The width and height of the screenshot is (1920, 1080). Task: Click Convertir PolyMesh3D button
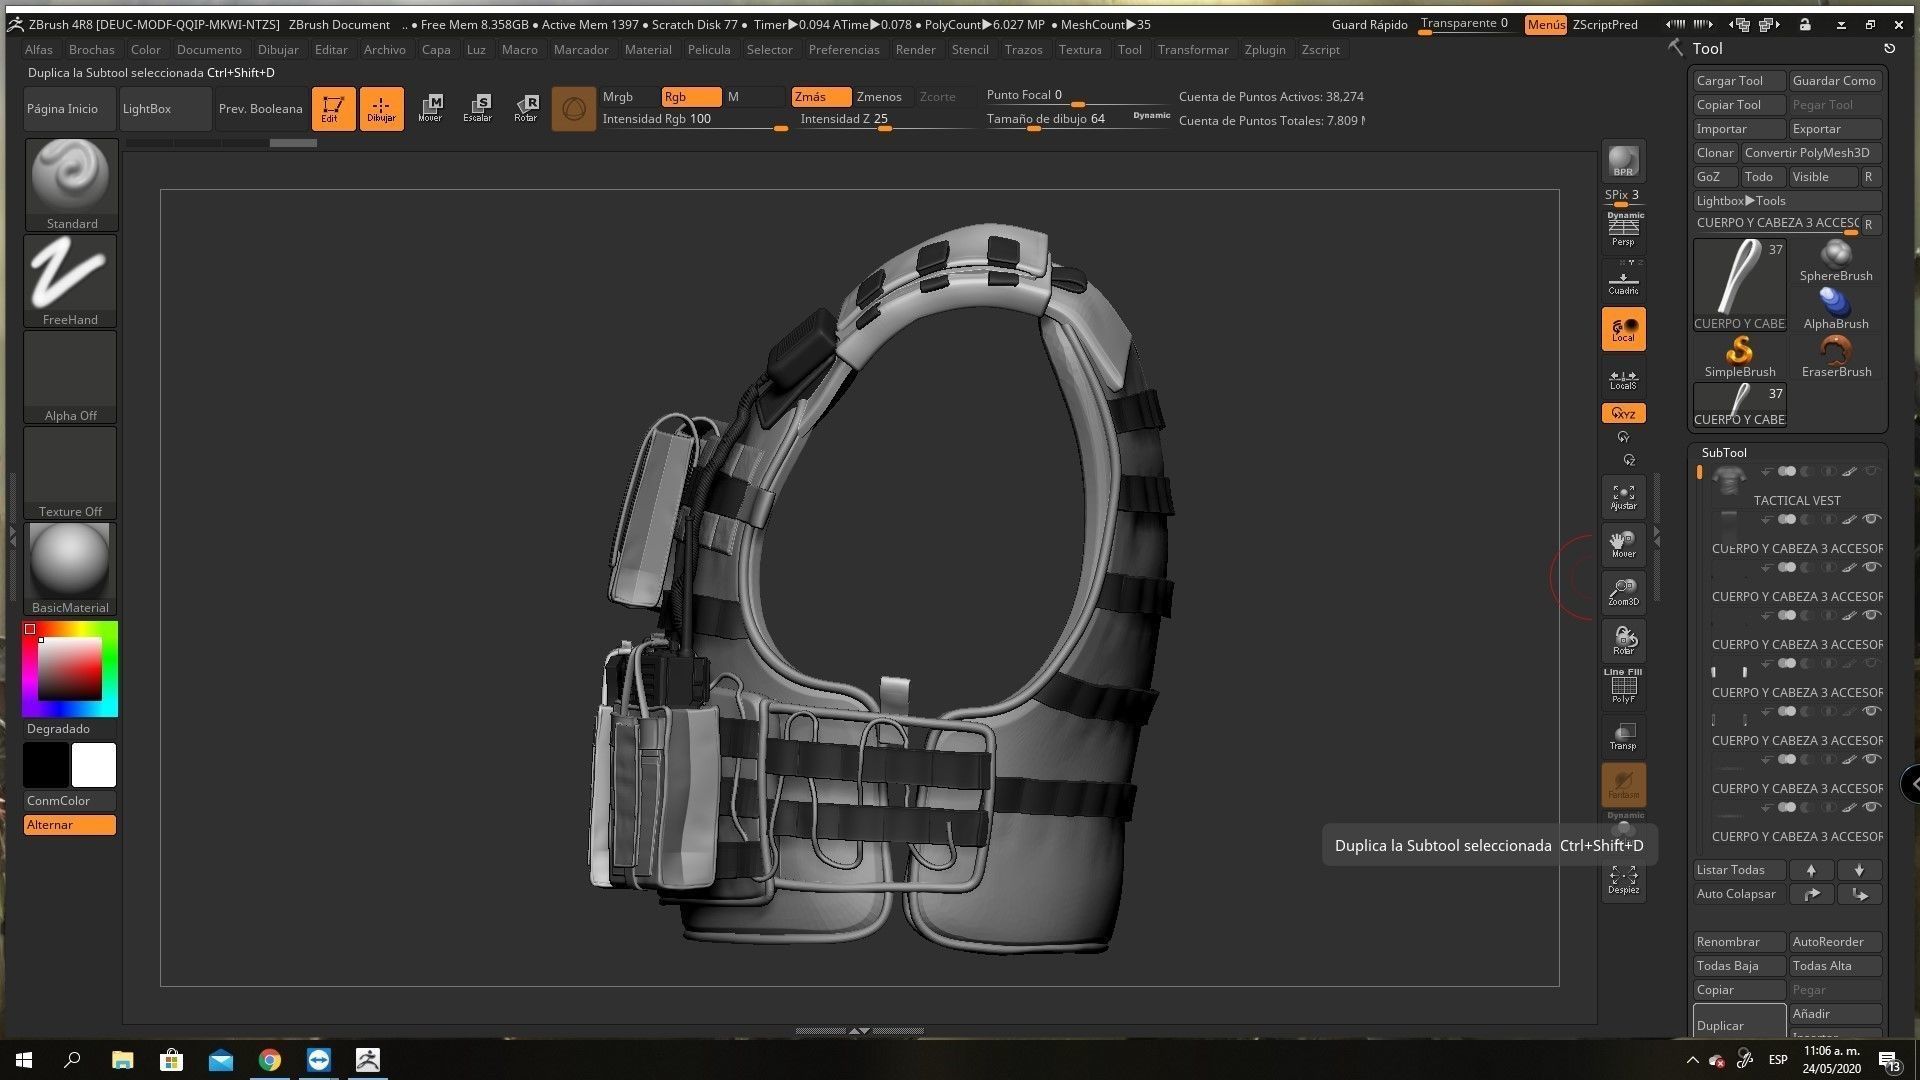[x=1811, y=153]
